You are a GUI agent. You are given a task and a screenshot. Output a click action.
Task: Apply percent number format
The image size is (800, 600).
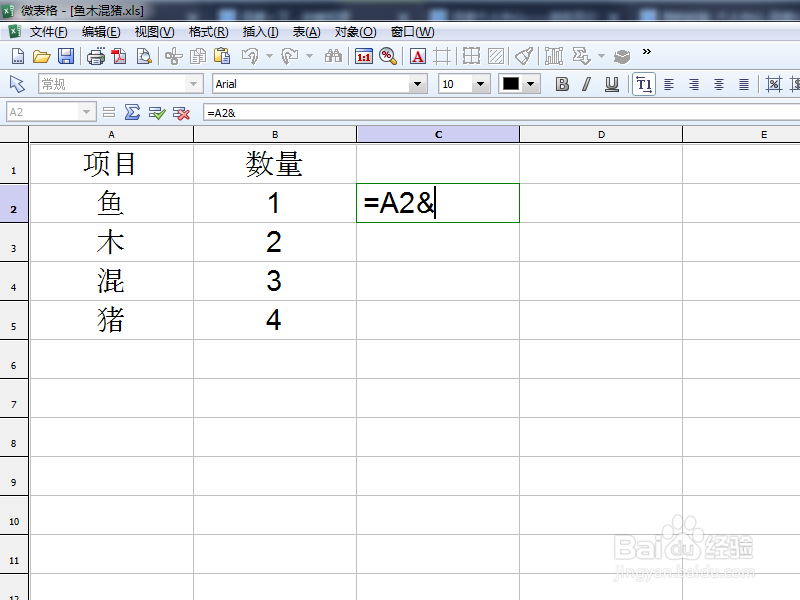click(x=773, y=84)
